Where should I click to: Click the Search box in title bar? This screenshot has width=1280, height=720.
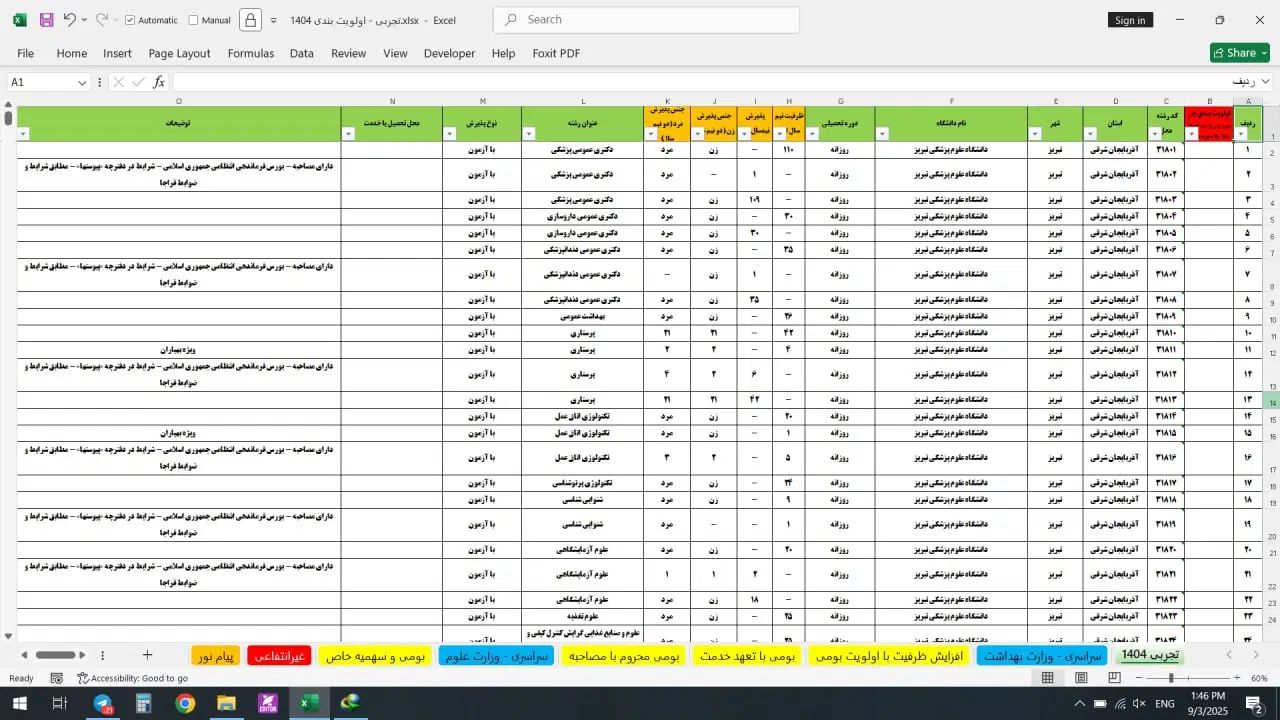coord(646,20)
